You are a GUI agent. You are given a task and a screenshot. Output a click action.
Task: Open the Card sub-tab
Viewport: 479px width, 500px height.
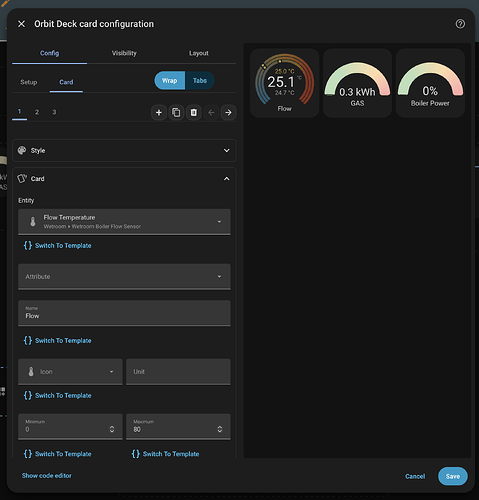tap(66, 82)
